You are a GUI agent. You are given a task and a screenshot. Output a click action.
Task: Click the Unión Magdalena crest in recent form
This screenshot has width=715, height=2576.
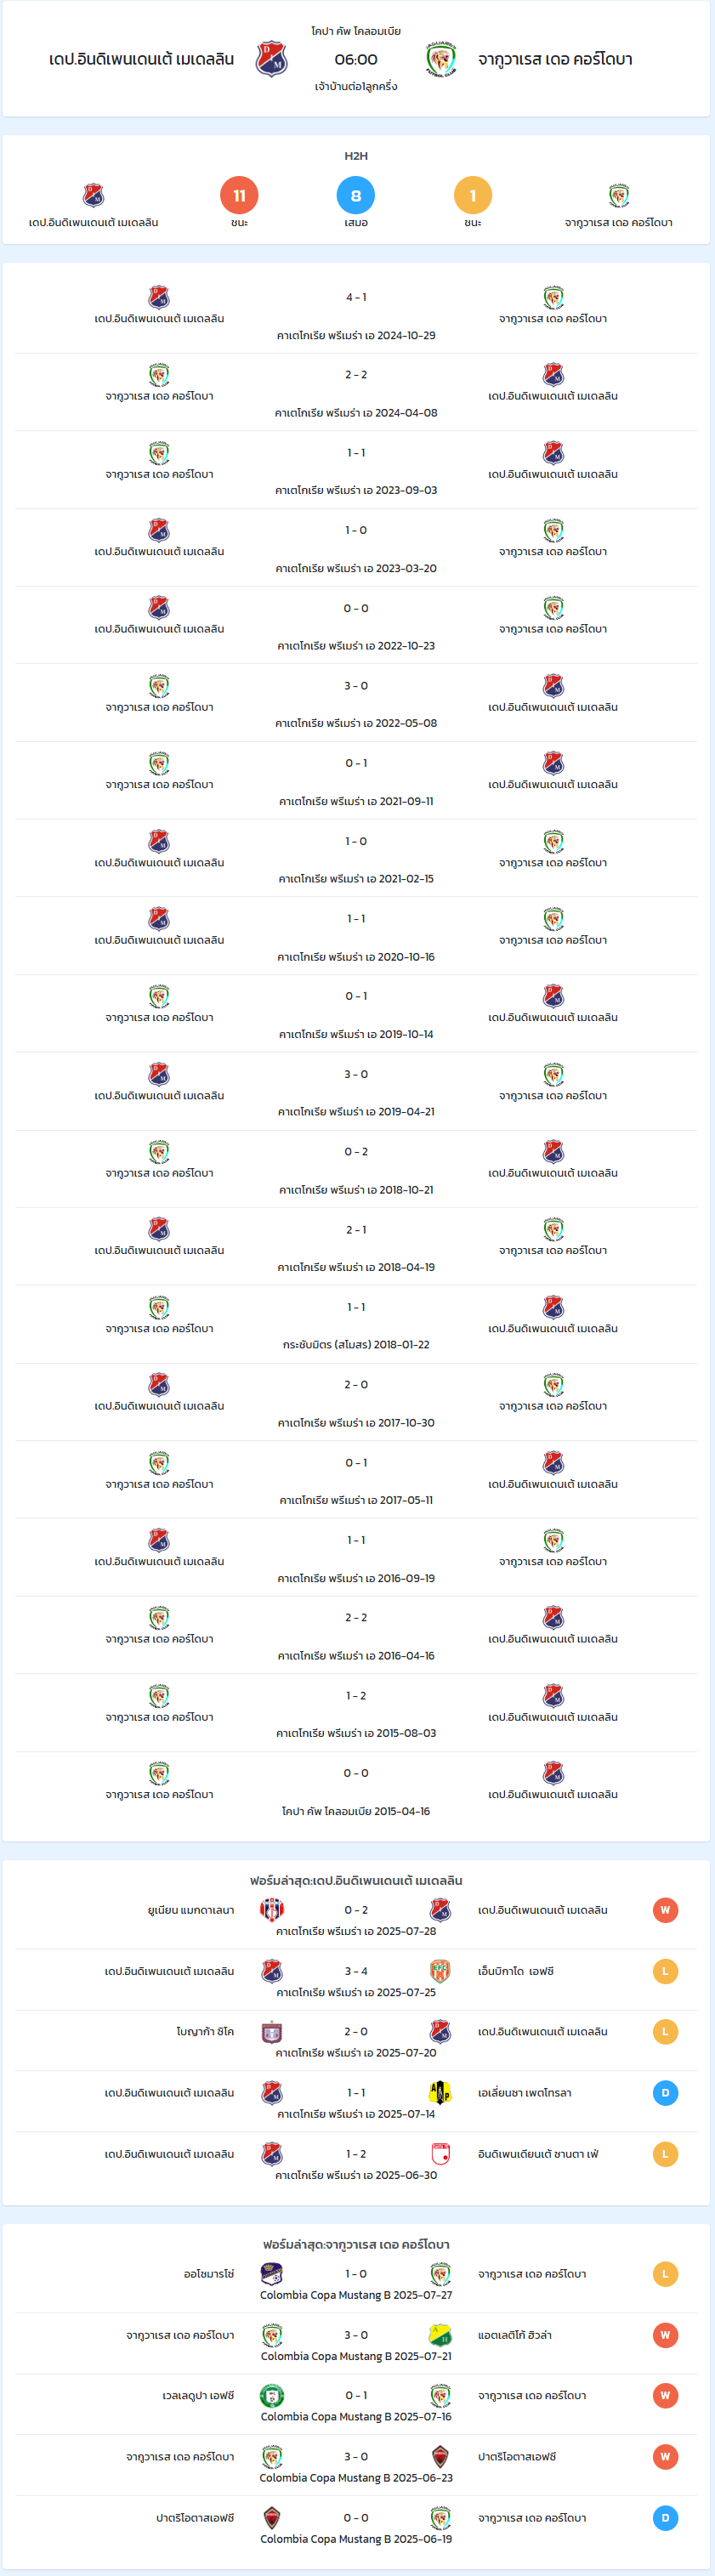(x=272, y=1909)
